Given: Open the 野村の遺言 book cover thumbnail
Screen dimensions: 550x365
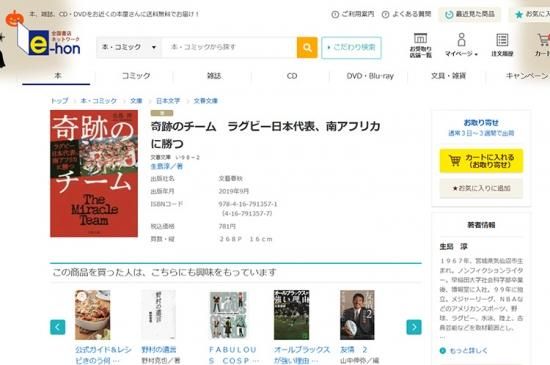Looking at the screenshot, I should click(x=159, y=315).
